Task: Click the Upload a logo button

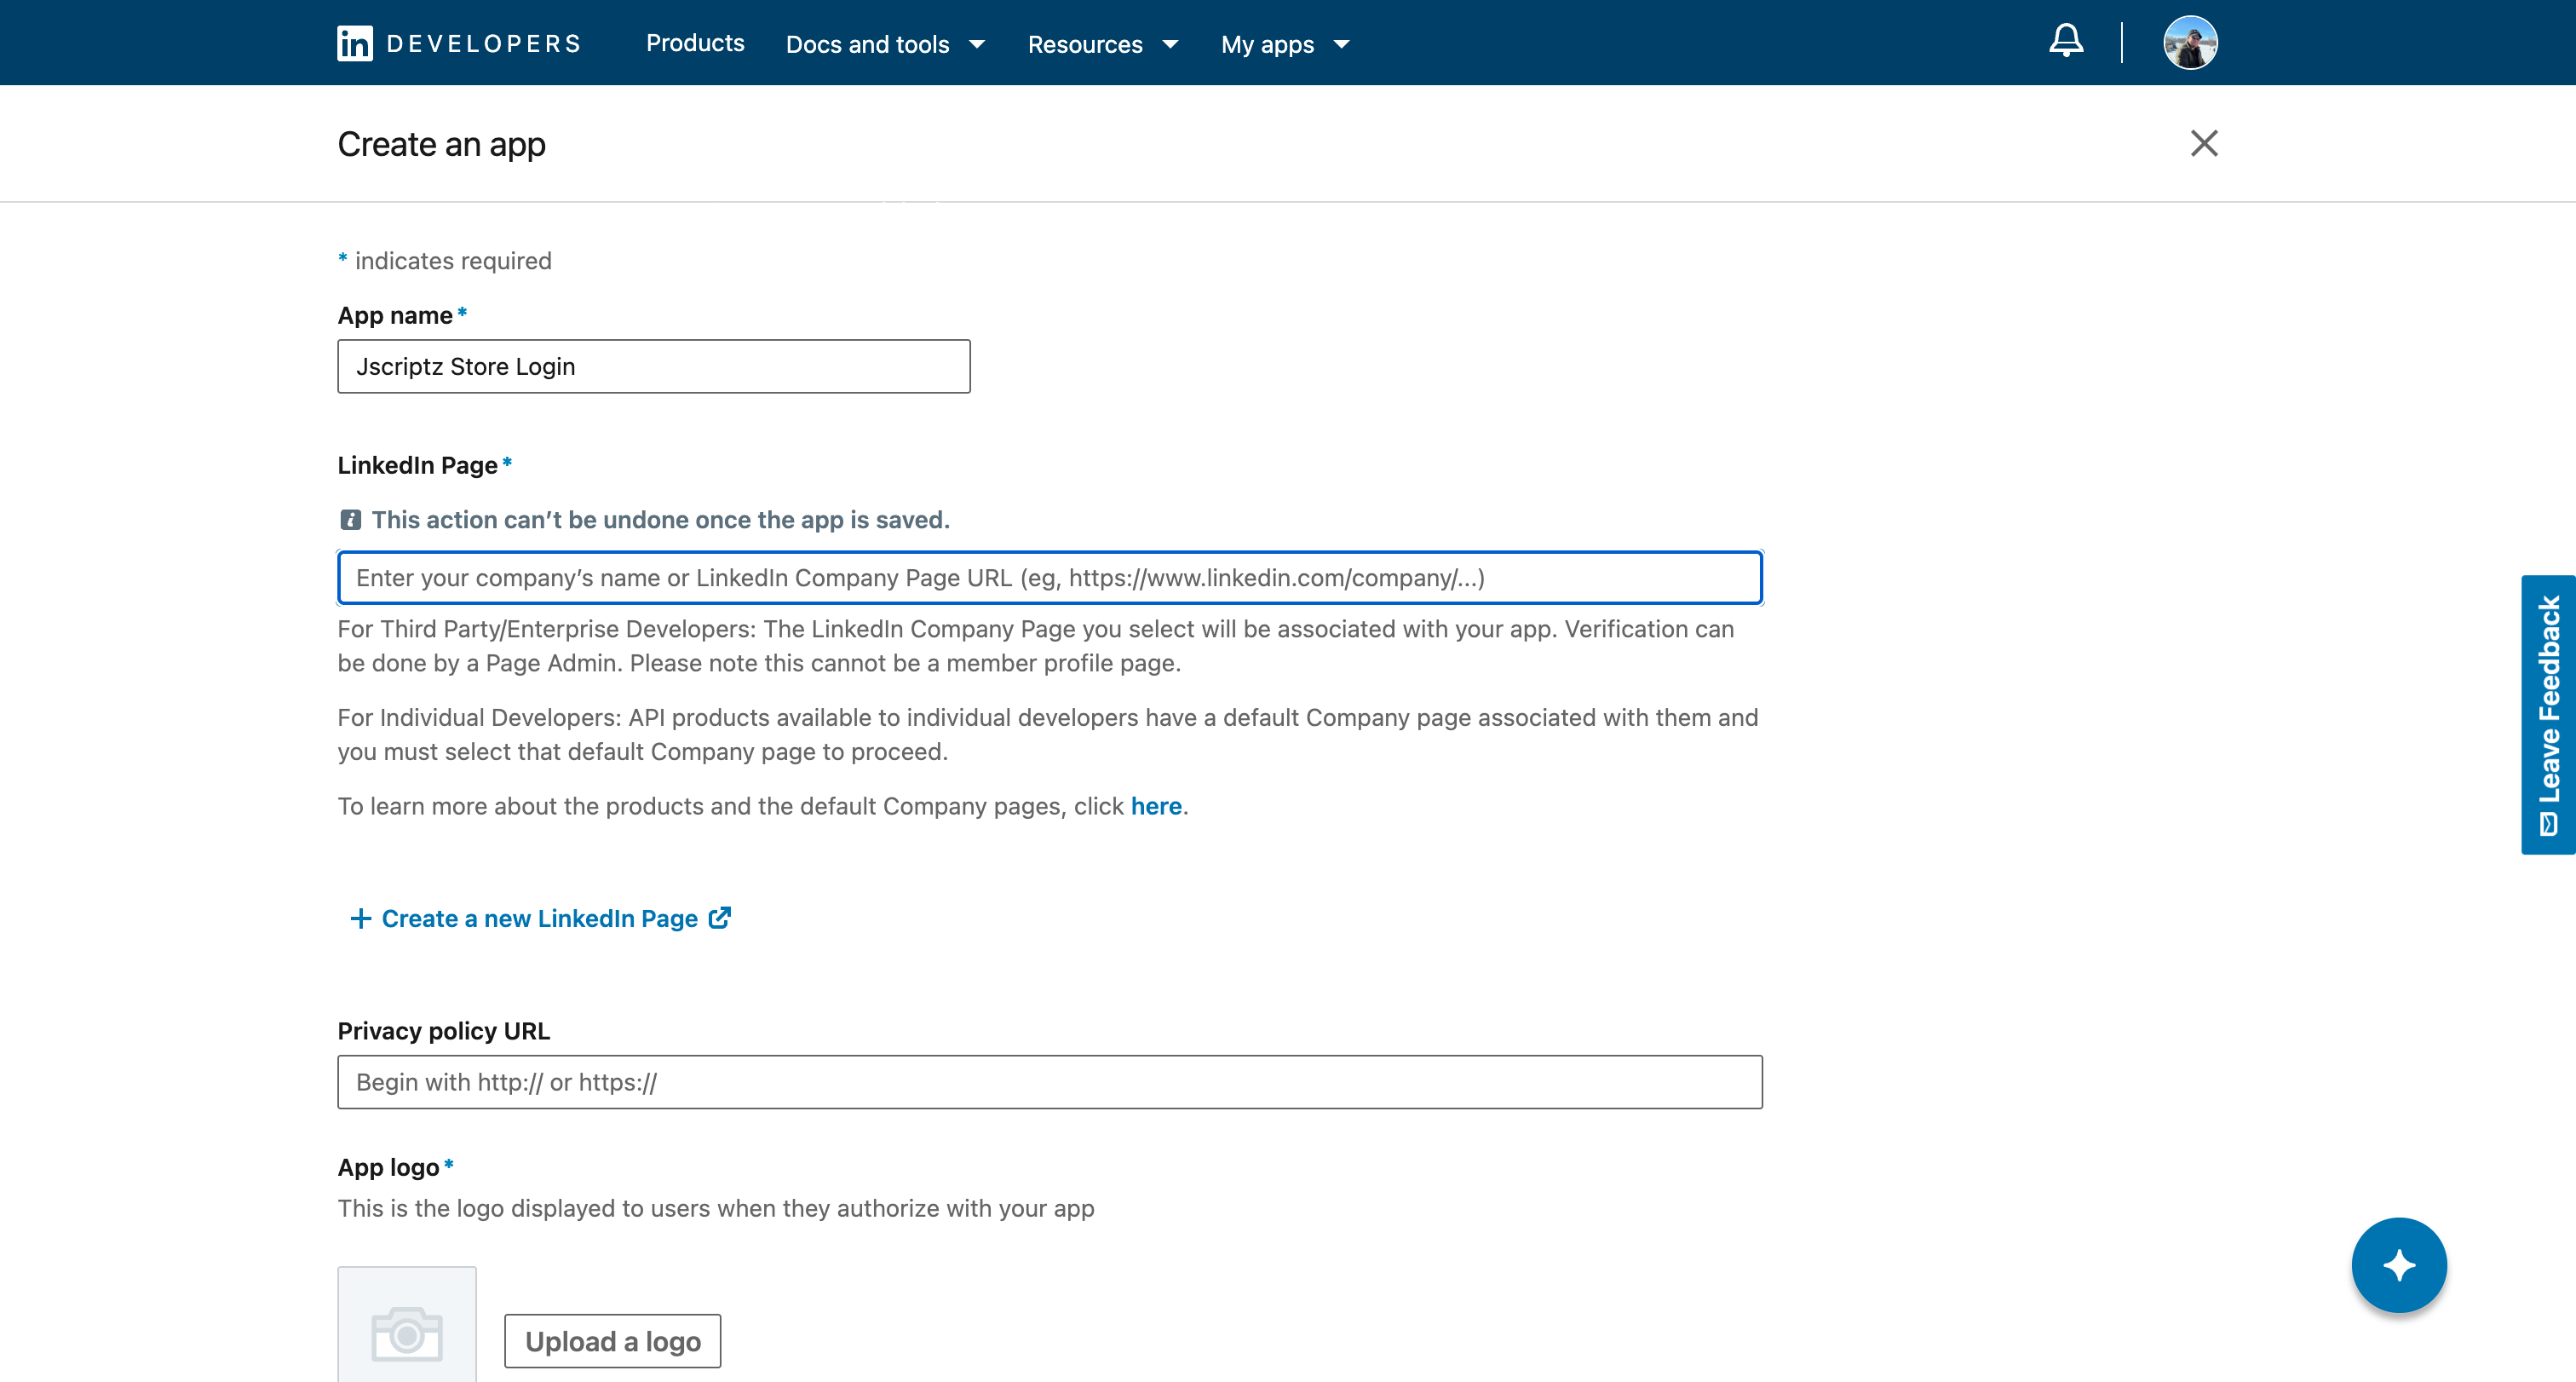Action: click(612, 1340)
